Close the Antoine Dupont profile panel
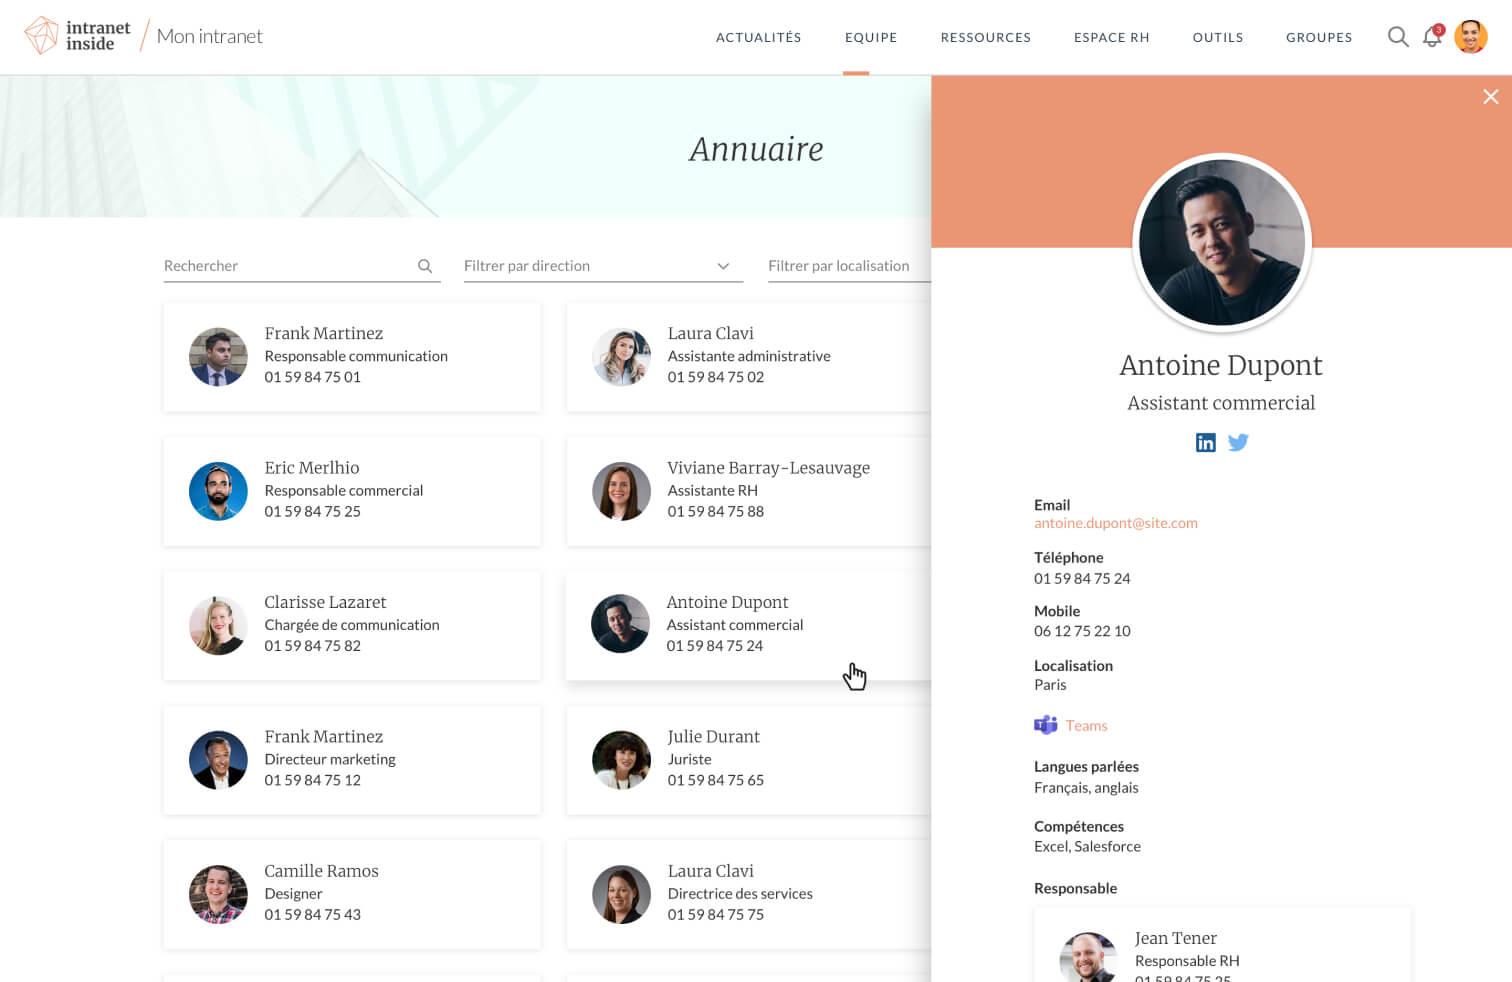Screen dimensions: 1512x982 coord(1490,97)
